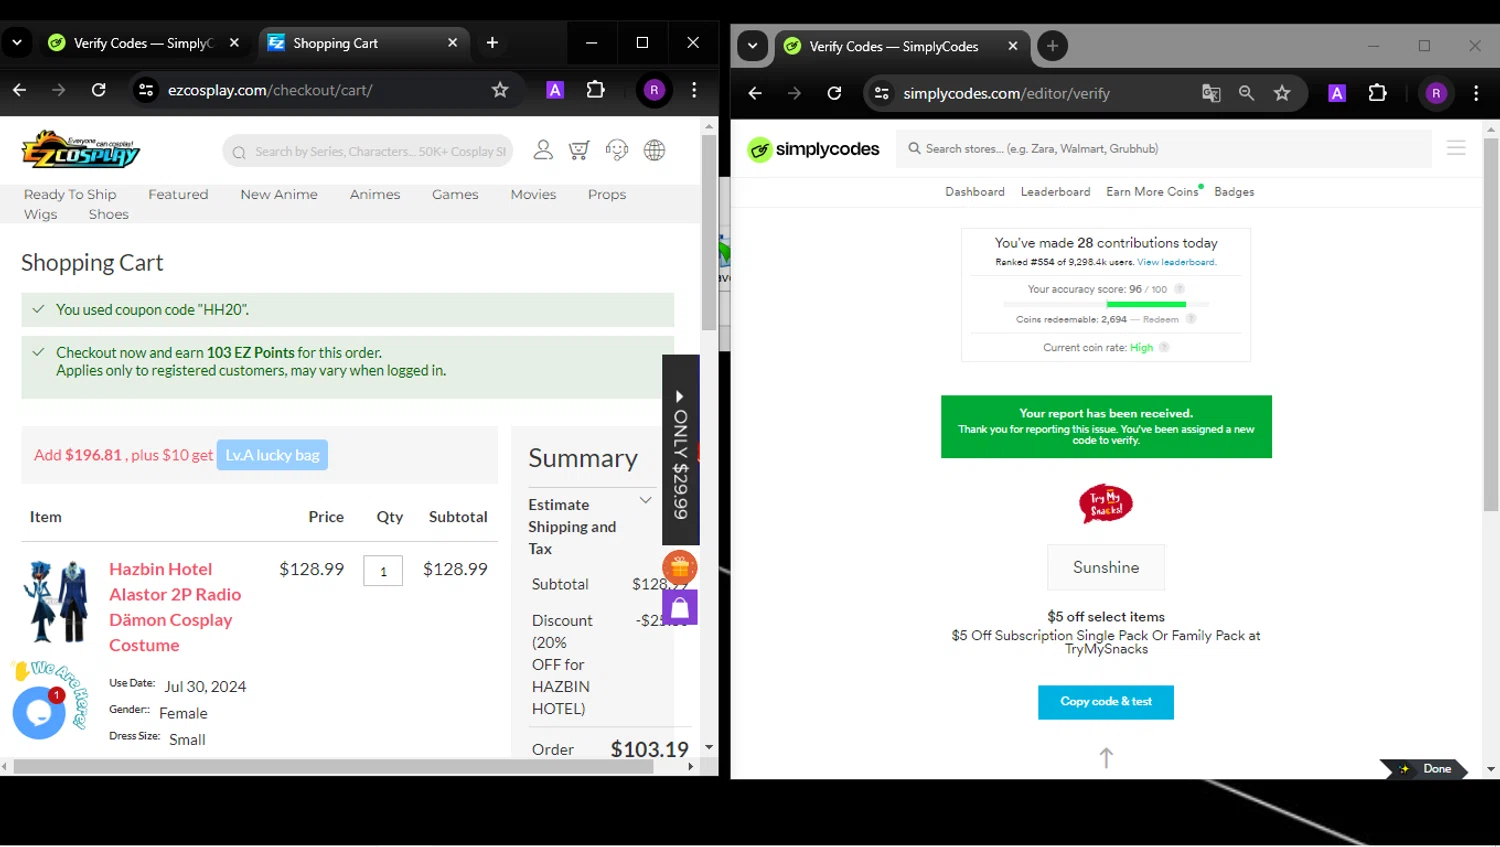Click the coin rate help icon

[1164, 347]
